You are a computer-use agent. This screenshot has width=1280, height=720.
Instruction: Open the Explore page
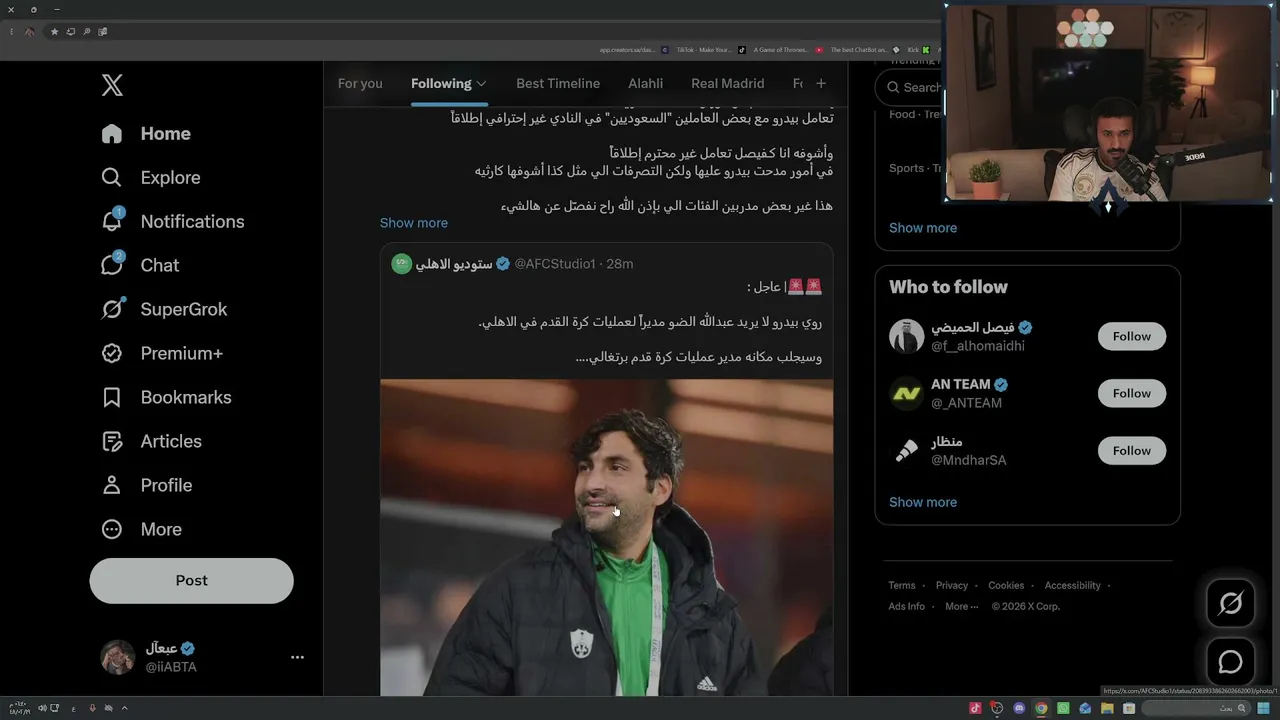[151, 178]
